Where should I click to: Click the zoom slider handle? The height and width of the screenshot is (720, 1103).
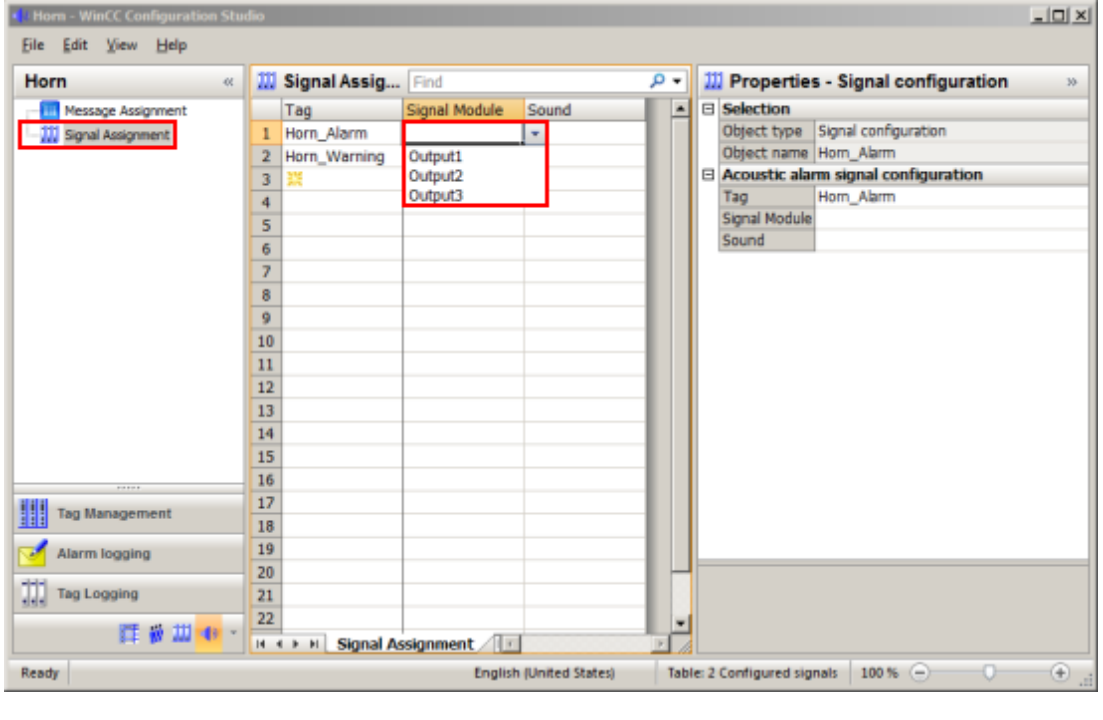989,673
